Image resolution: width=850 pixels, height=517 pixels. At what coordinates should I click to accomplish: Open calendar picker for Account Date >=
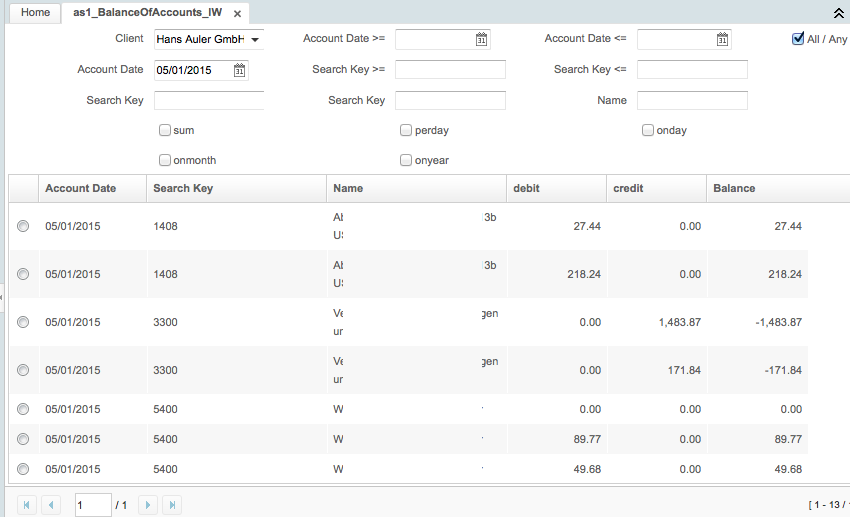click(x=481, y=40)
